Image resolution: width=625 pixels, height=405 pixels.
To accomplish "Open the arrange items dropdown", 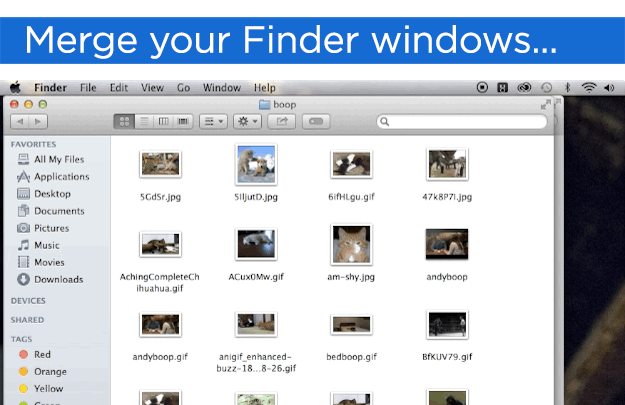I will click(x=213, y=122).
